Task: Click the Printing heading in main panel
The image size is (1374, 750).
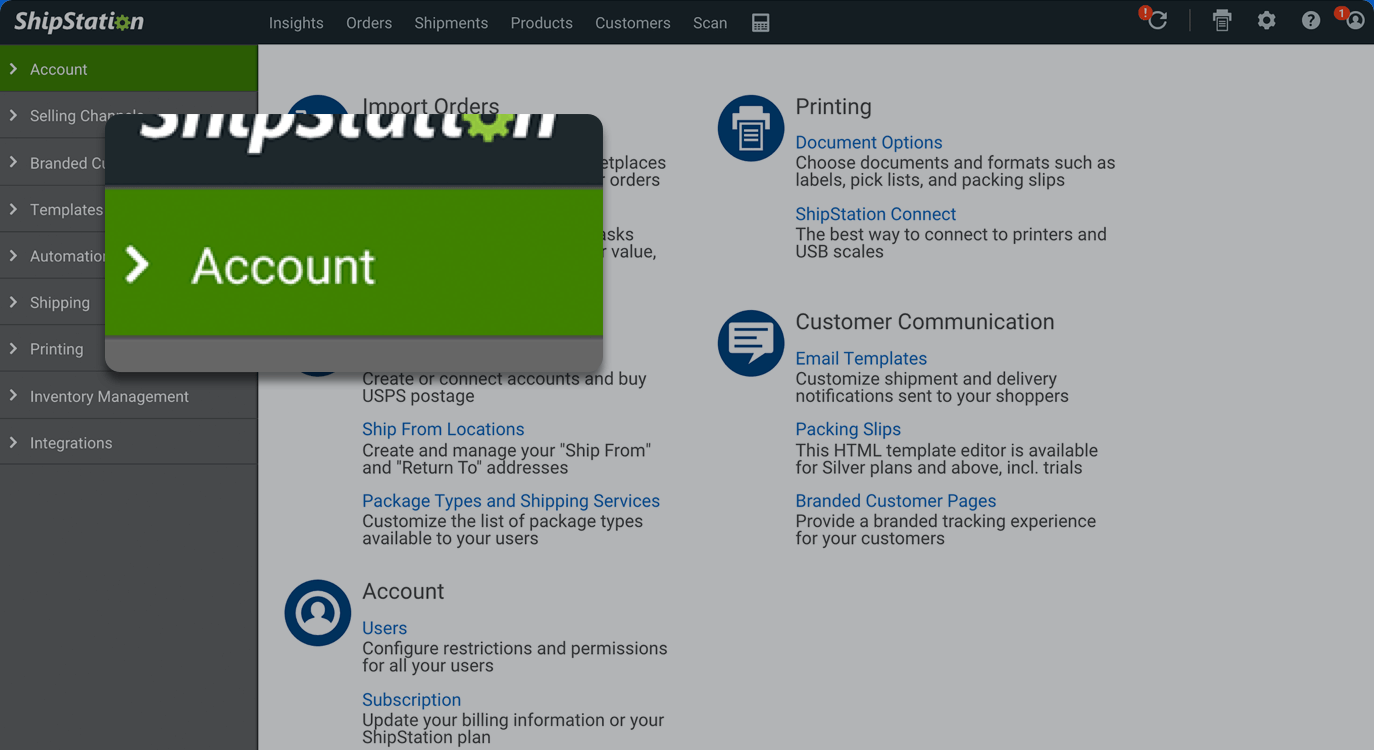Action: coord(834,107)
